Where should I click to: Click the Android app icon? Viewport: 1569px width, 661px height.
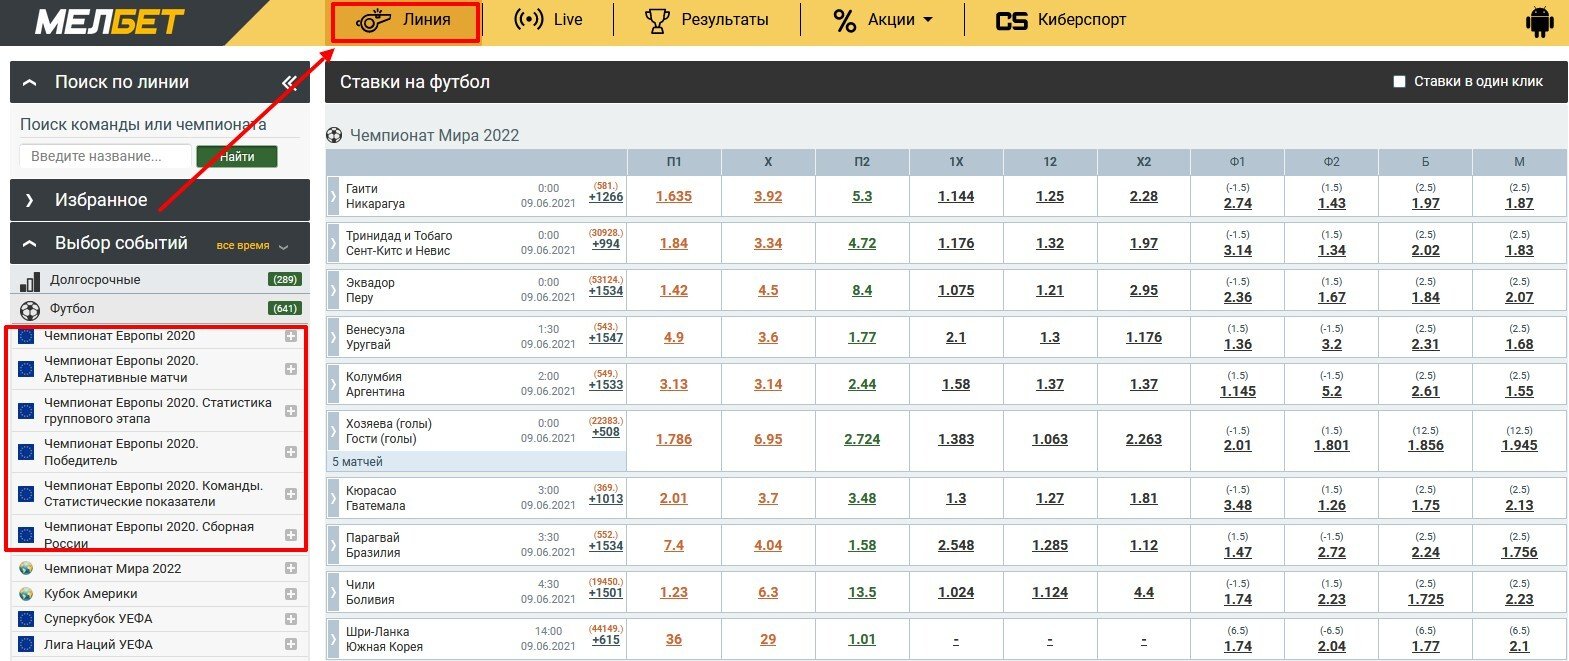[x=1539, y=22]
